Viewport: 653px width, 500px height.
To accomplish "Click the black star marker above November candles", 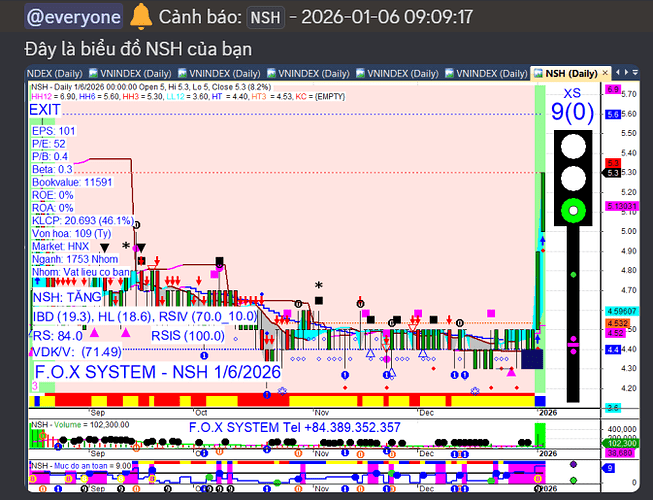I will (x=319, y=286).
